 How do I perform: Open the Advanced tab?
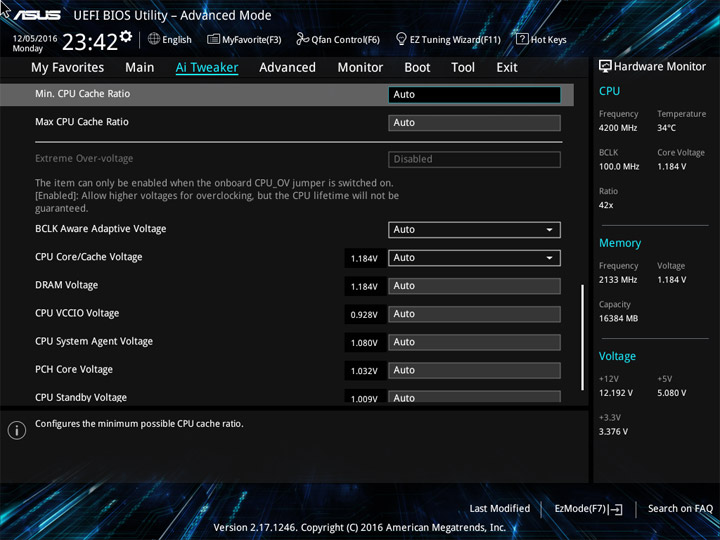coord(287,68)
